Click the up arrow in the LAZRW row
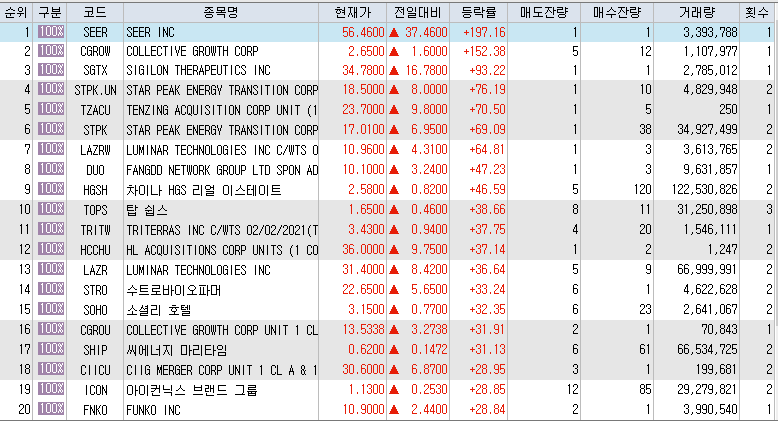The image size is (778, 421). [394, 150]
